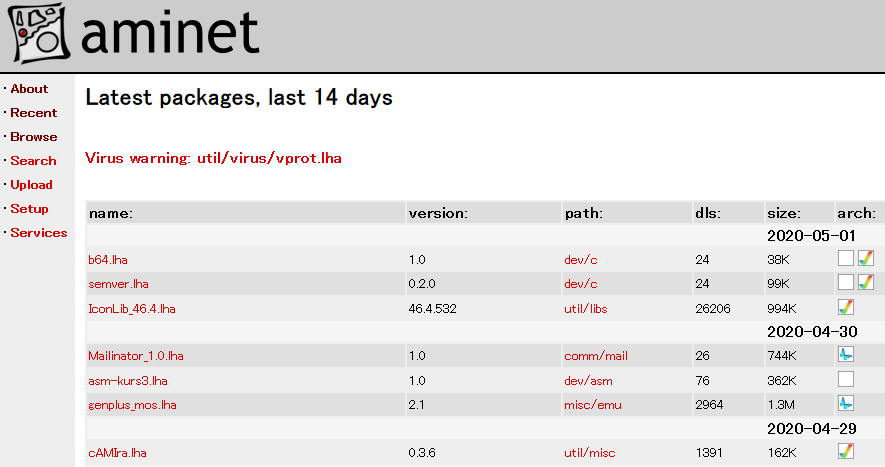Click the 2020-04-29 date heading
This screenshot has width=885, height=467.
pyautogui.click(x=812, y=429)
